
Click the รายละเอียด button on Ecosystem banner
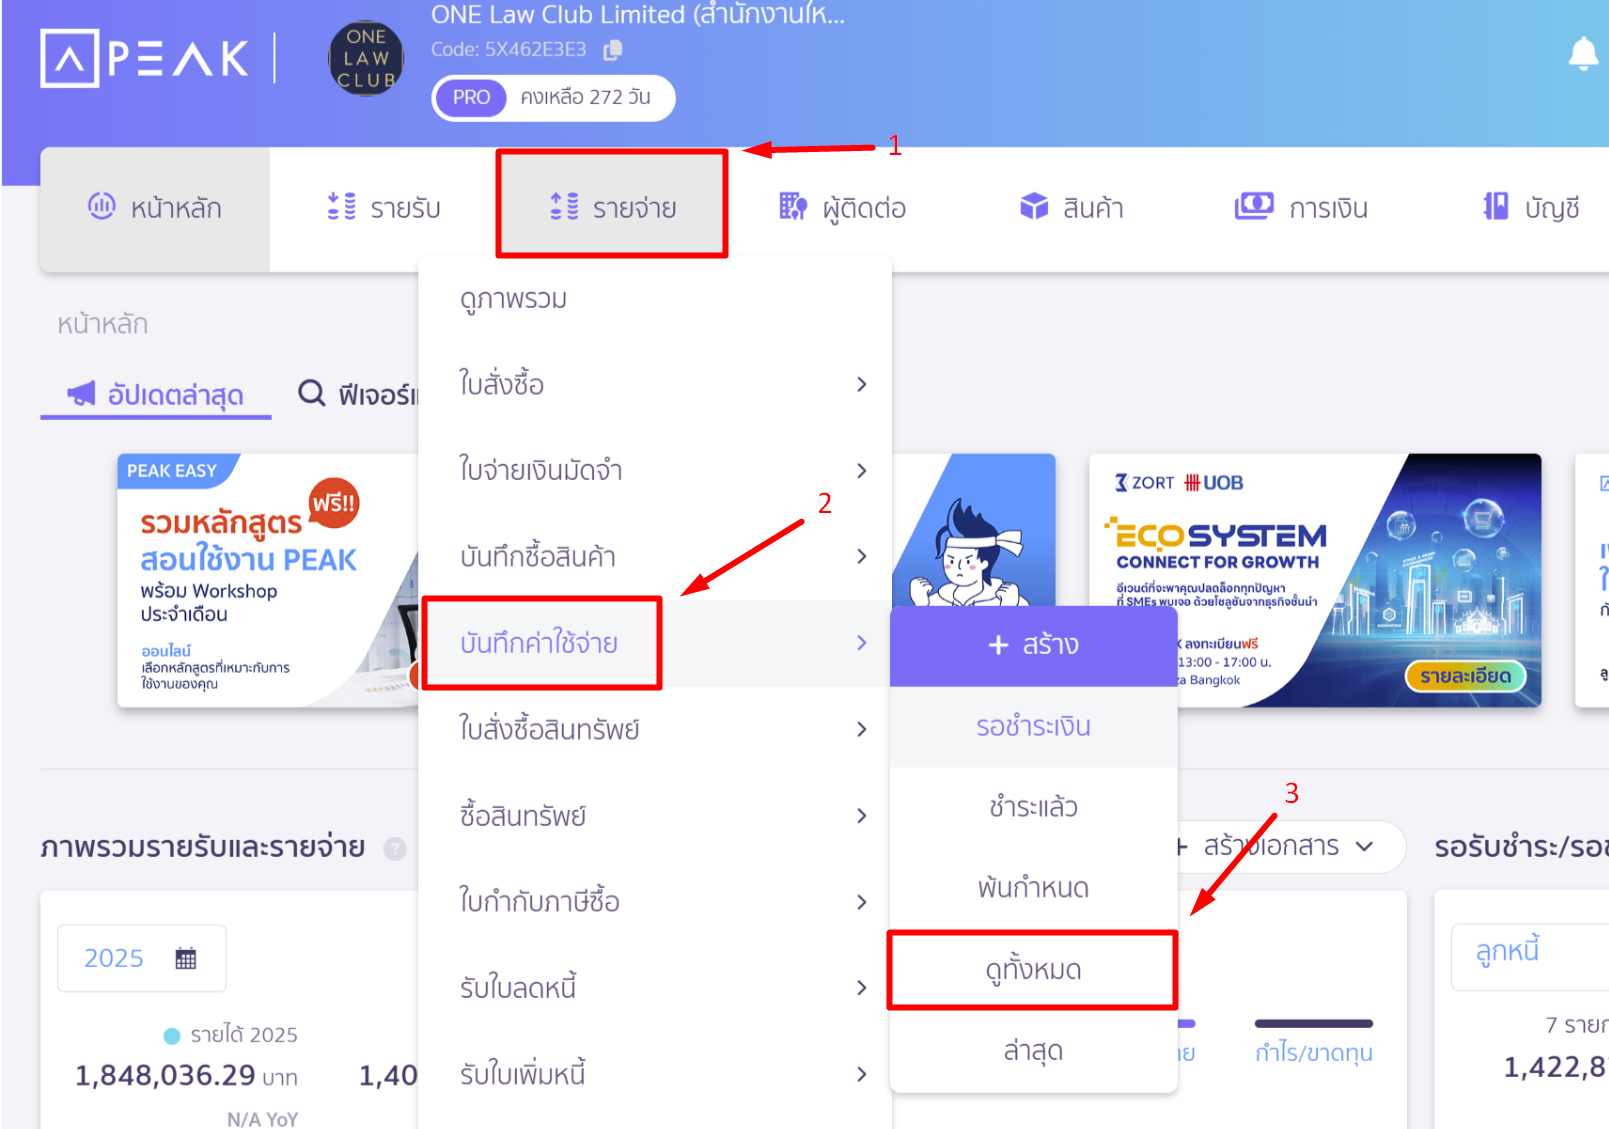tap(1465, 676)
